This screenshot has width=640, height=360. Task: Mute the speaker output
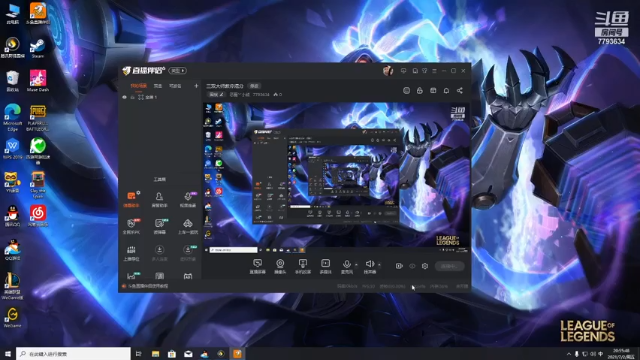click(x=370, y=266)
